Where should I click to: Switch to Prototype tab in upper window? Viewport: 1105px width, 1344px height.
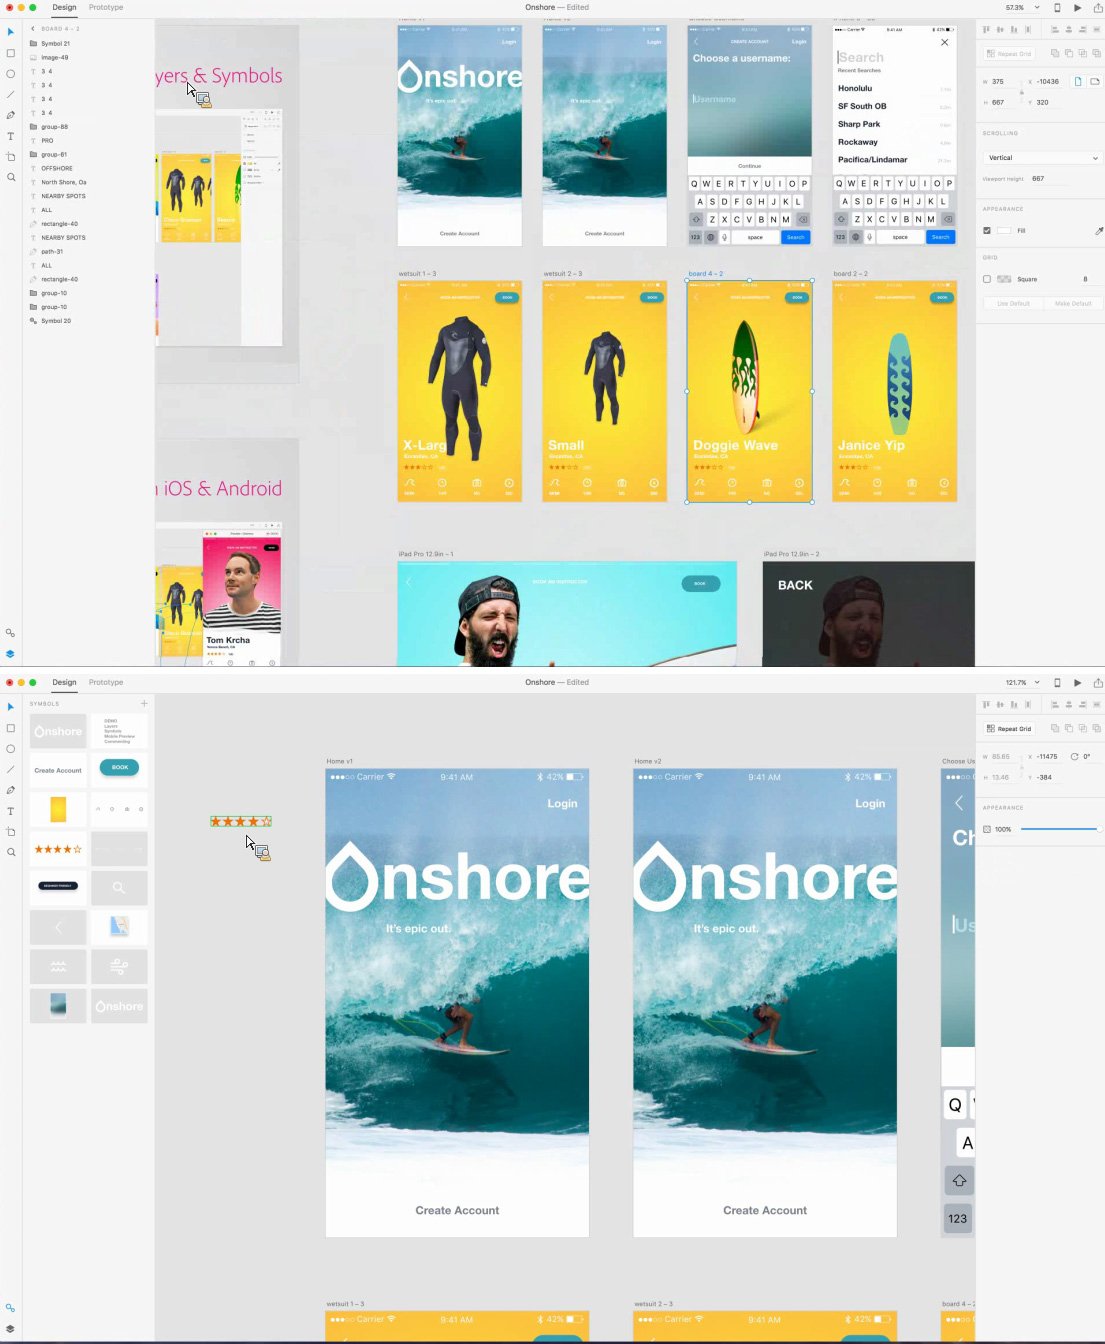[106, 7]
